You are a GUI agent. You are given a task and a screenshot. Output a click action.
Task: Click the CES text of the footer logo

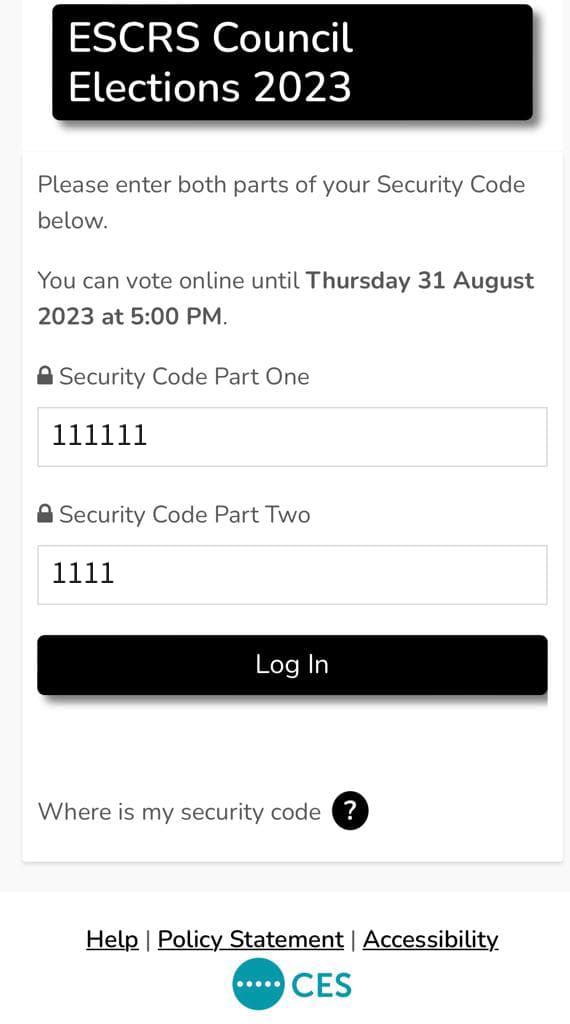[321, 985]
